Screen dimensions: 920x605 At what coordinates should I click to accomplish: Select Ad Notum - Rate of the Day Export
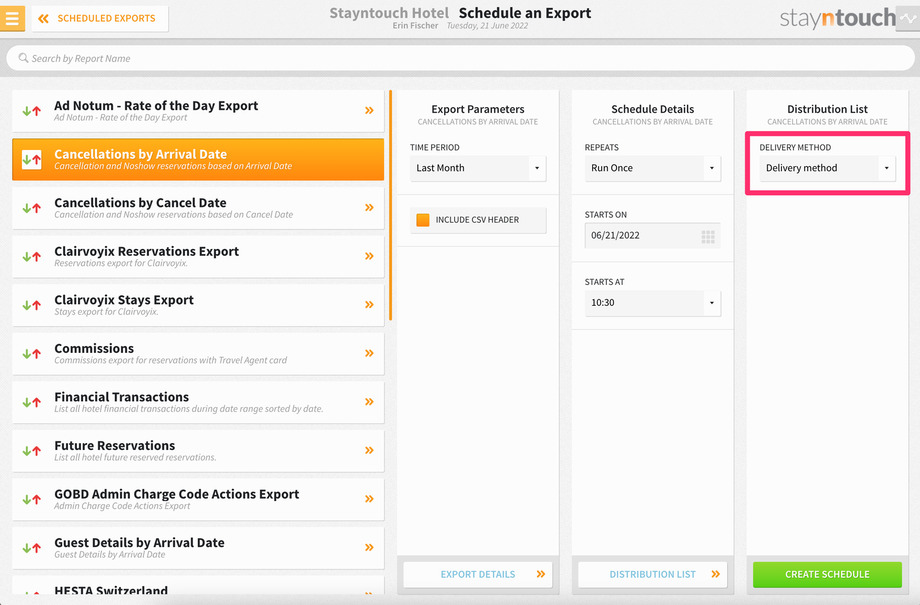(x=198, y=111)
